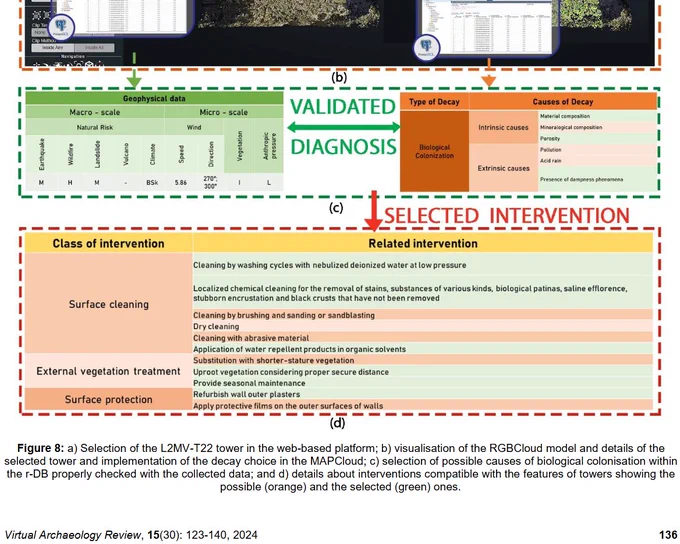Click the Anthropic pressure column label
680x544 pixels.
pyautogui.click(x=269, y=146)
